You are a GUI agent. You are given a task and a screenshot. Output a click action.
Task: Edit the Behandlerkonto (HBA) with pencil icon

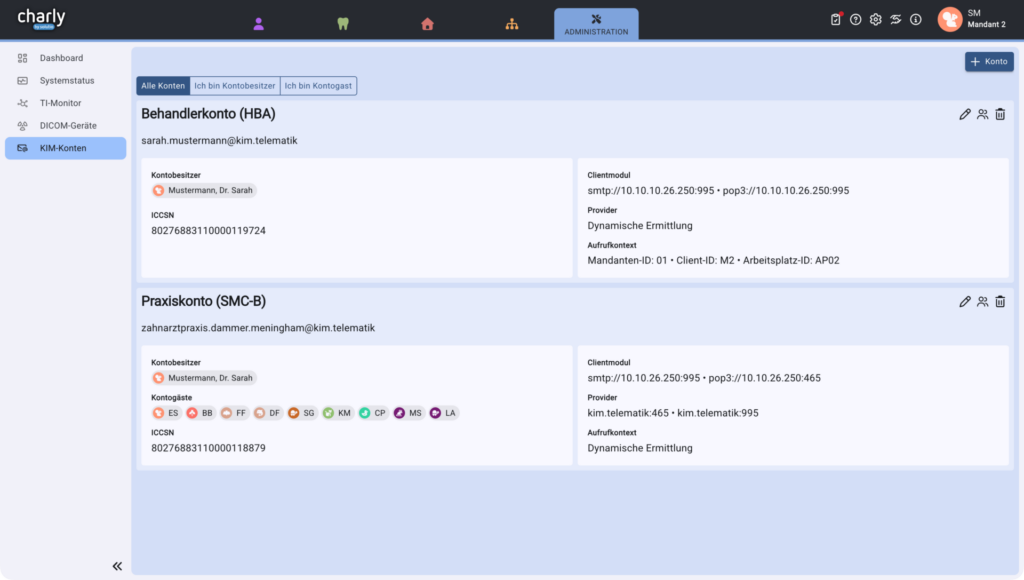pos(965,115)
